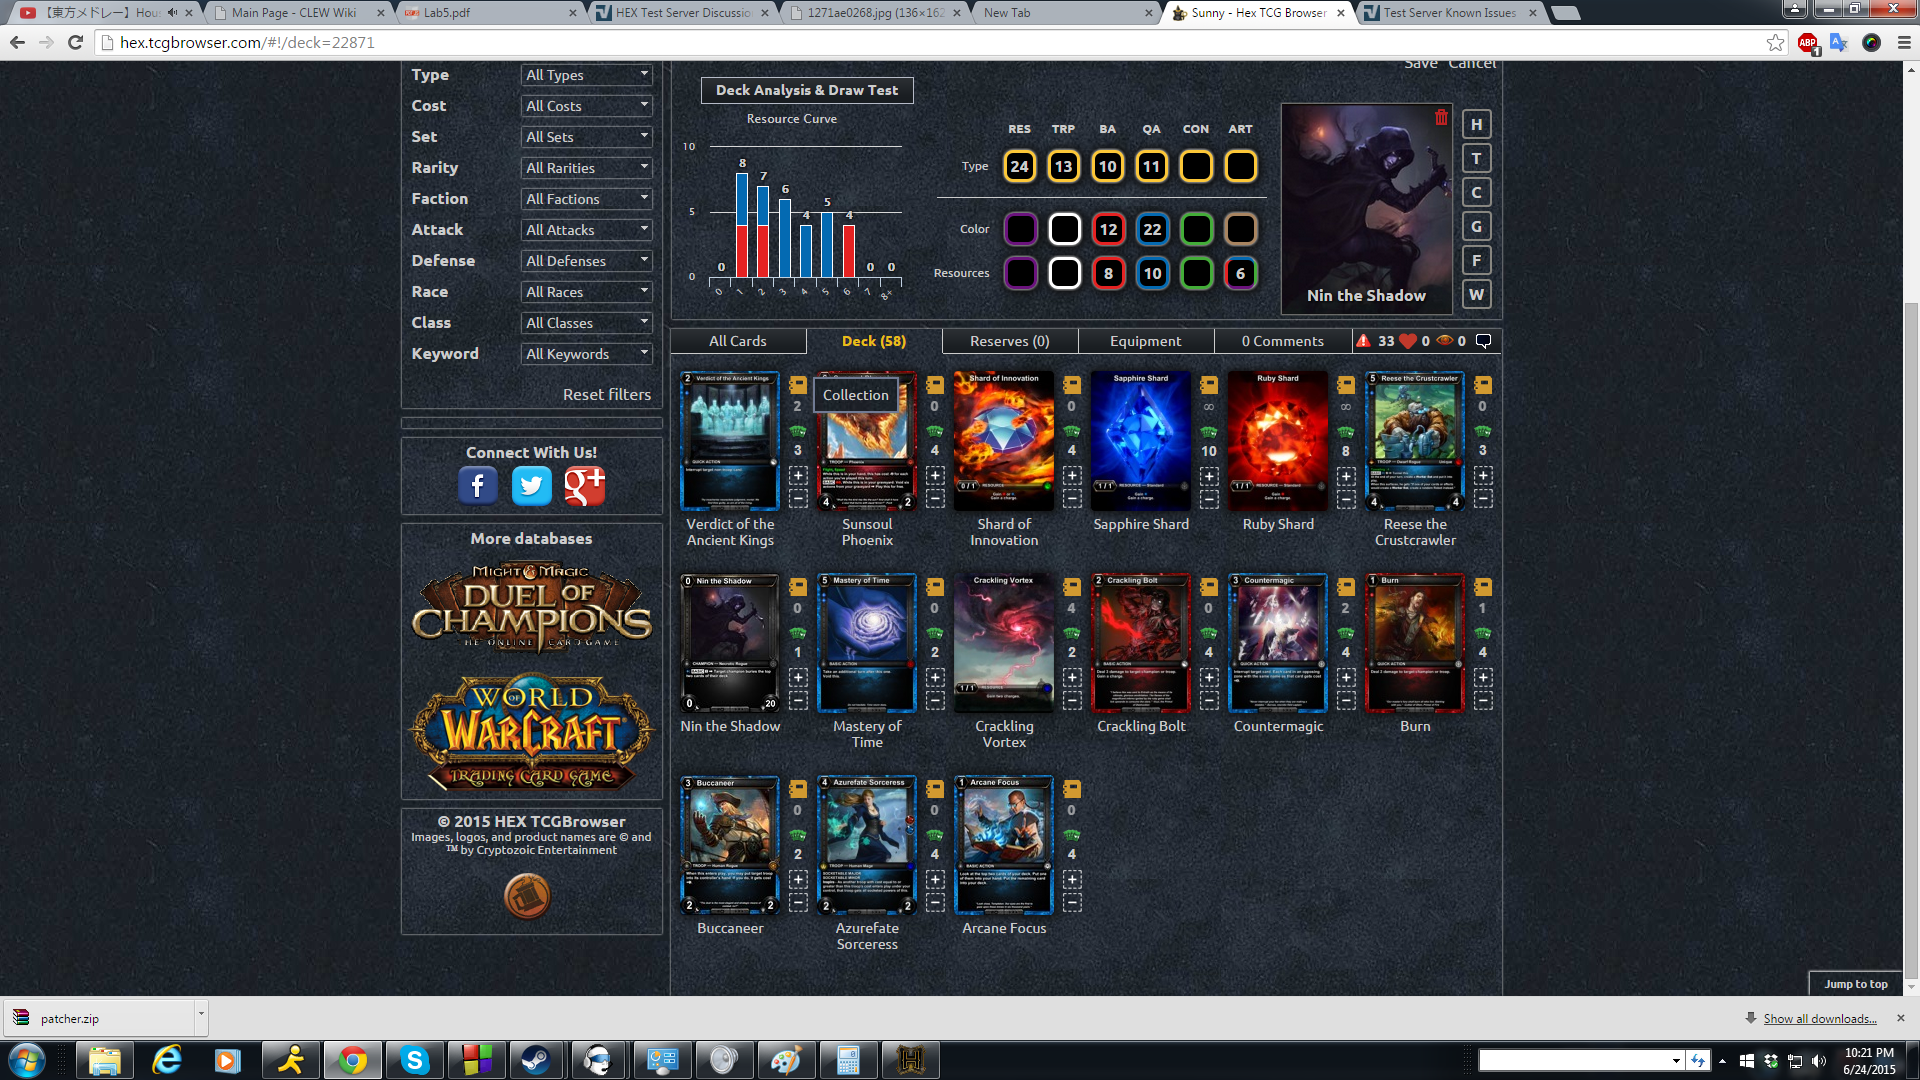Open the Attack filter dropdown

click(x=587, y=230)
